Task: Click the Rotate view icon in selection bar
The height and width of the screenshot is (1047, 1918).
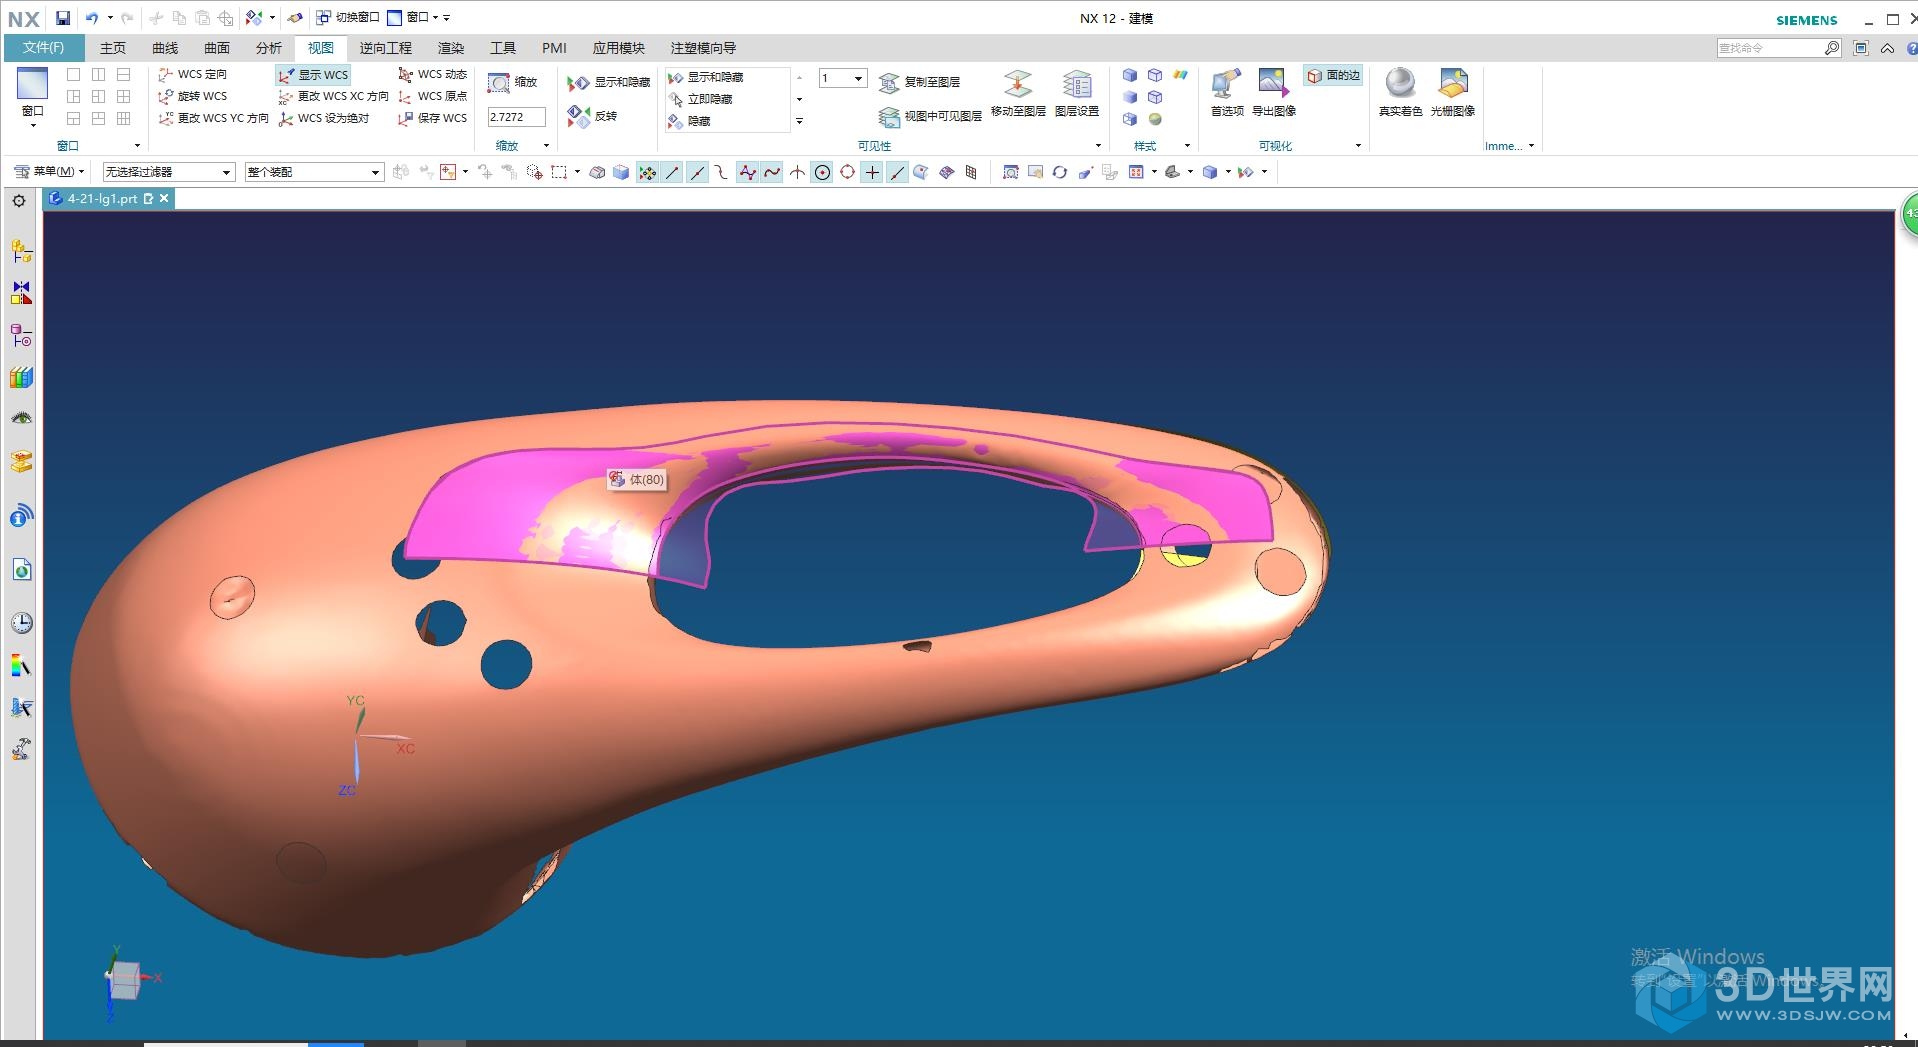Action: (1060, 172)
